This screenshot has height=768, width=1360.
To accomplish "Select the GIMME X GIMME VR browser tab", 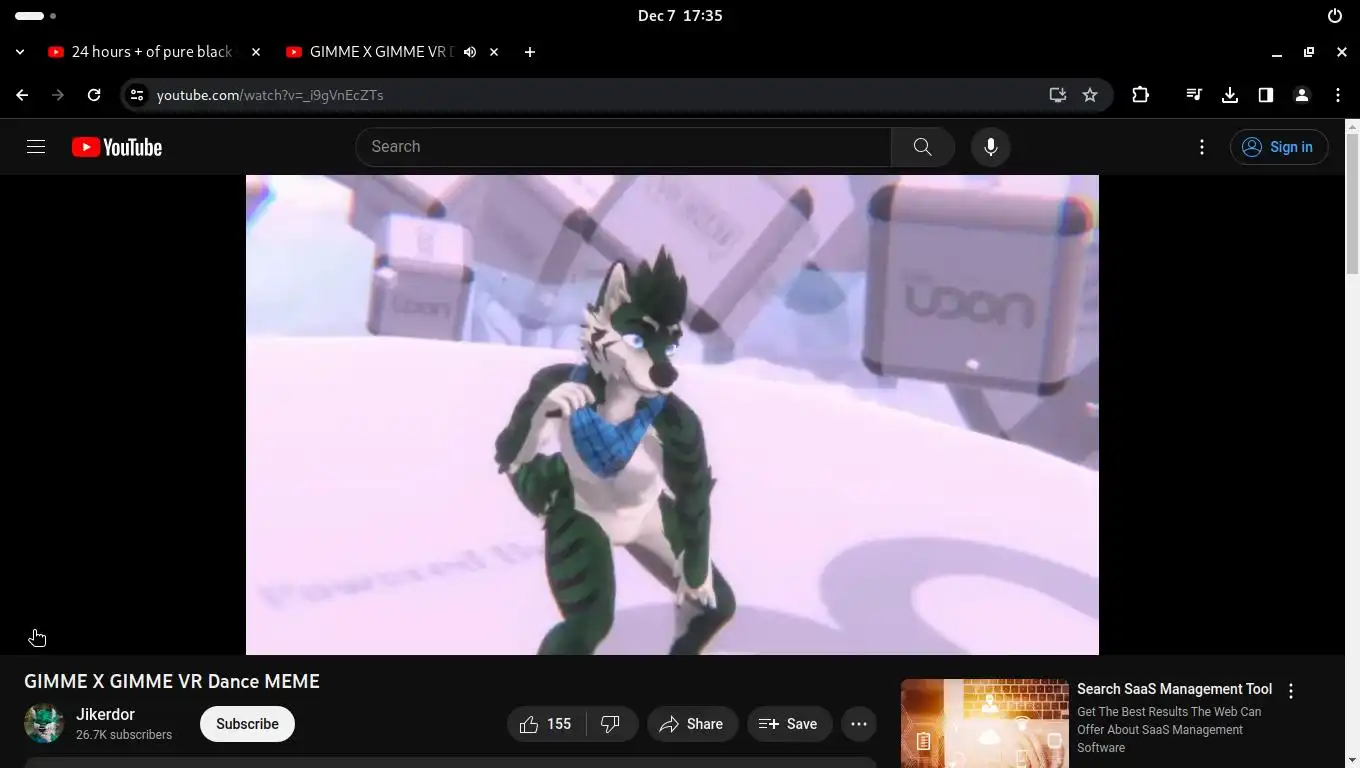I will click(x=381, y=52).
